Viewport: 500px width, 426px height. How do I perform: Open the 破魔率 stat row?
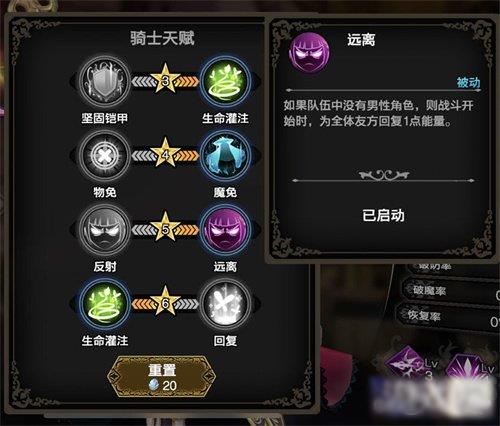452,291
